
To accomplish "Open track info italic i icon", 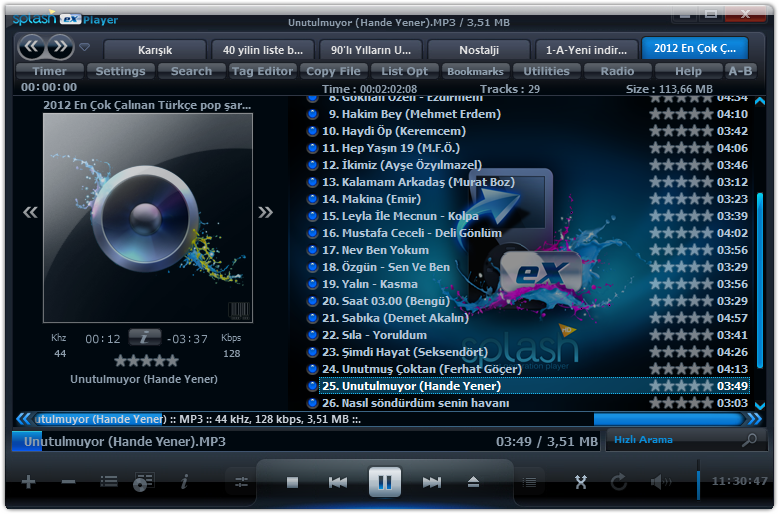I will click(x=184, y=481).
